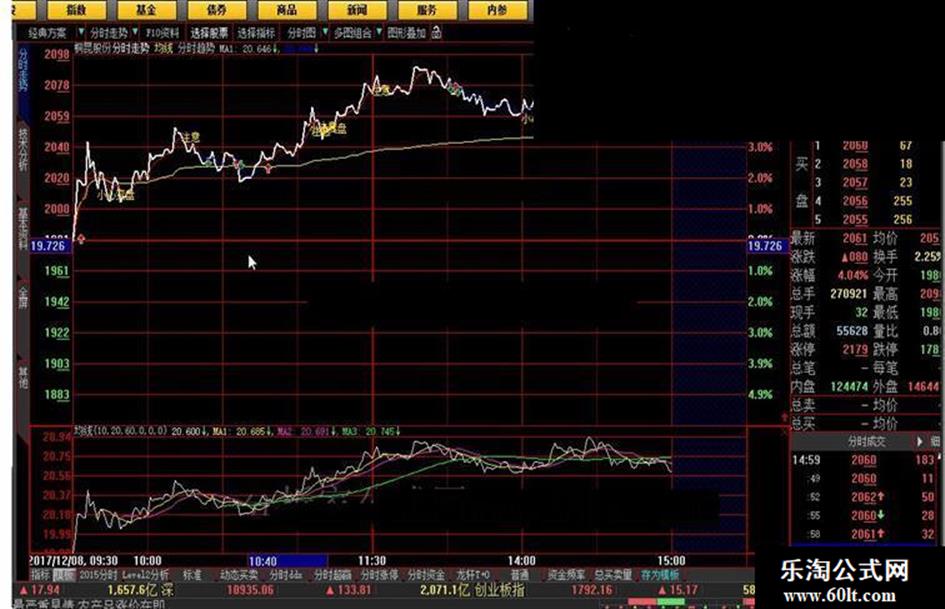The height and width of the screenshot is (609, 945).
Task: Click the 内盘 value 124474
Action: coord(849,386)
